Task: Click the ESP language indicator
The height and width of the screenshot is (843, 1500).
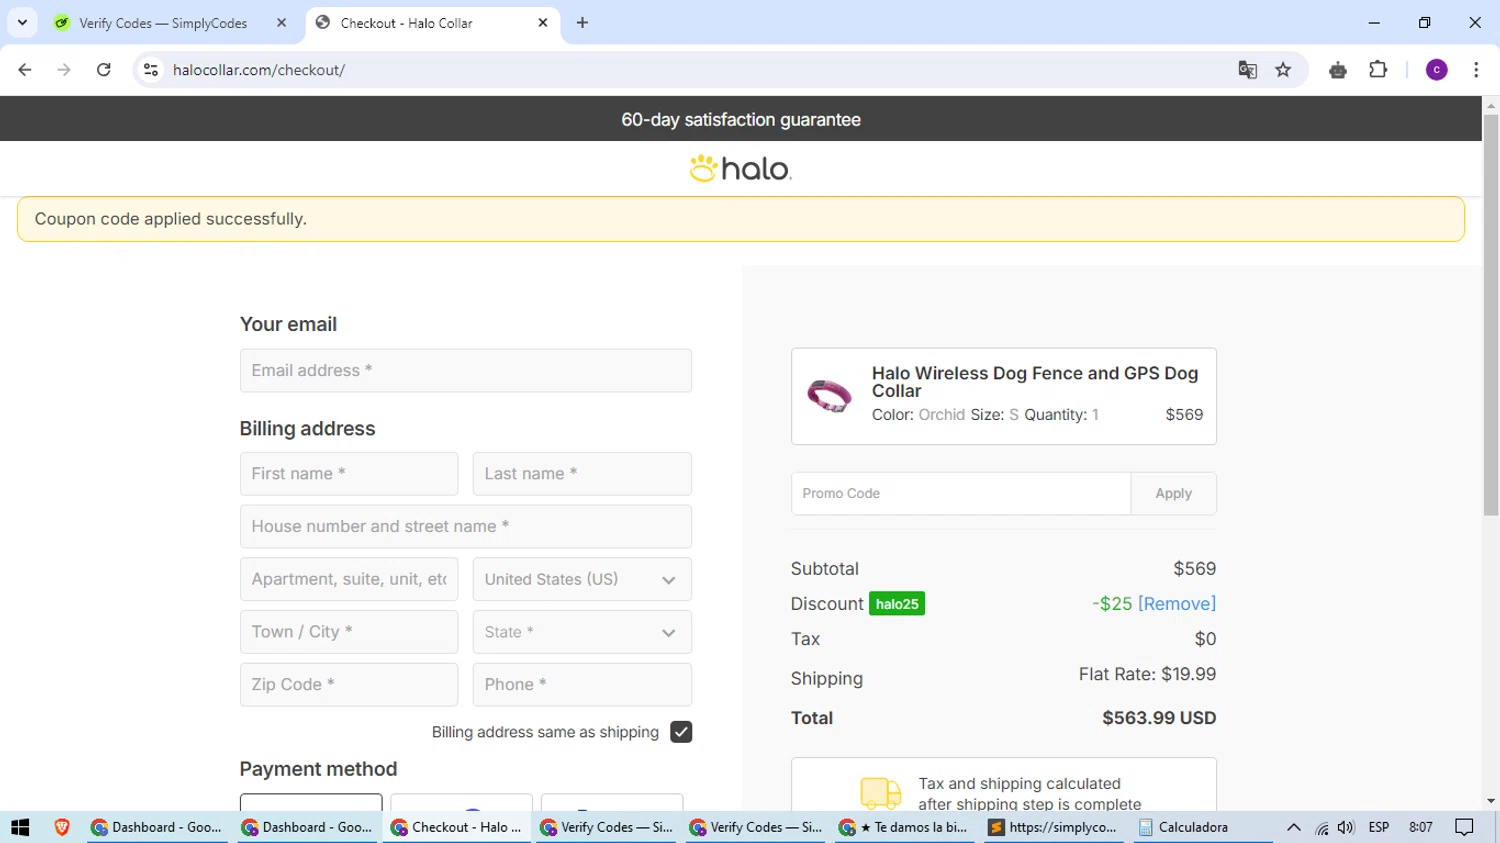Action: 1379,827
